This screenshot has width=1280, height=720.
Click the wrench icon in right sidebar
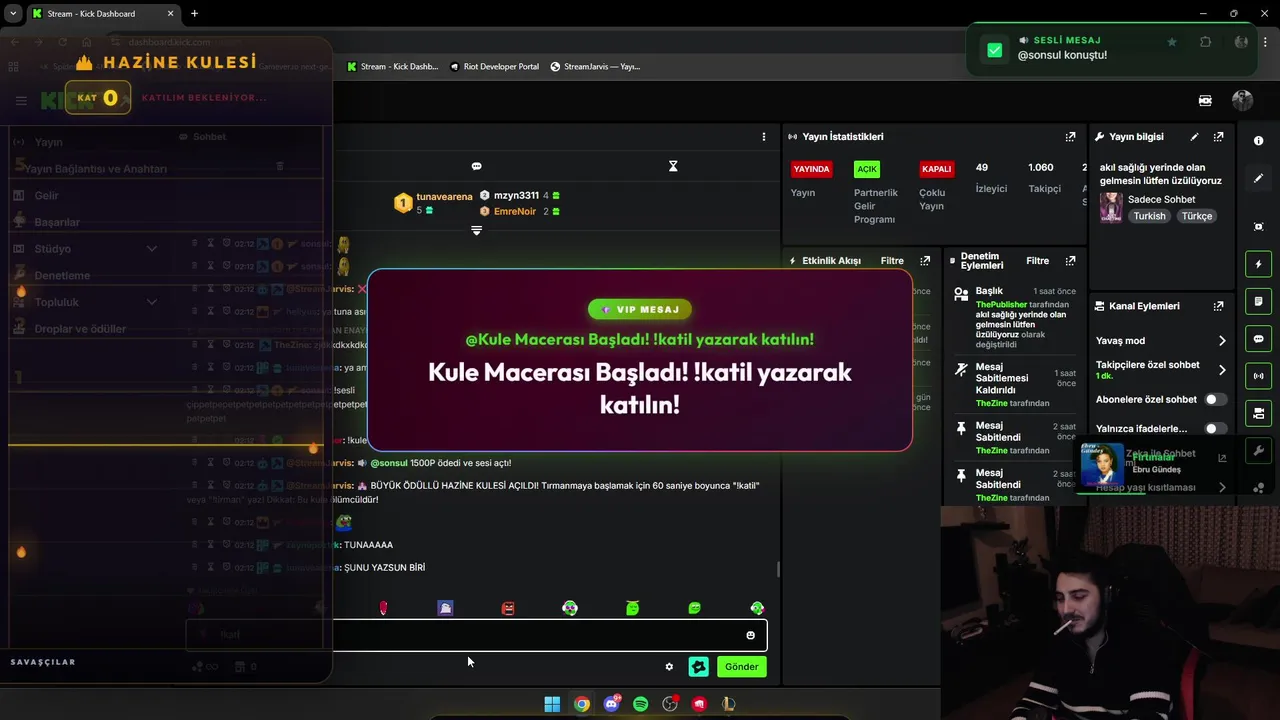pos(1258,450)
